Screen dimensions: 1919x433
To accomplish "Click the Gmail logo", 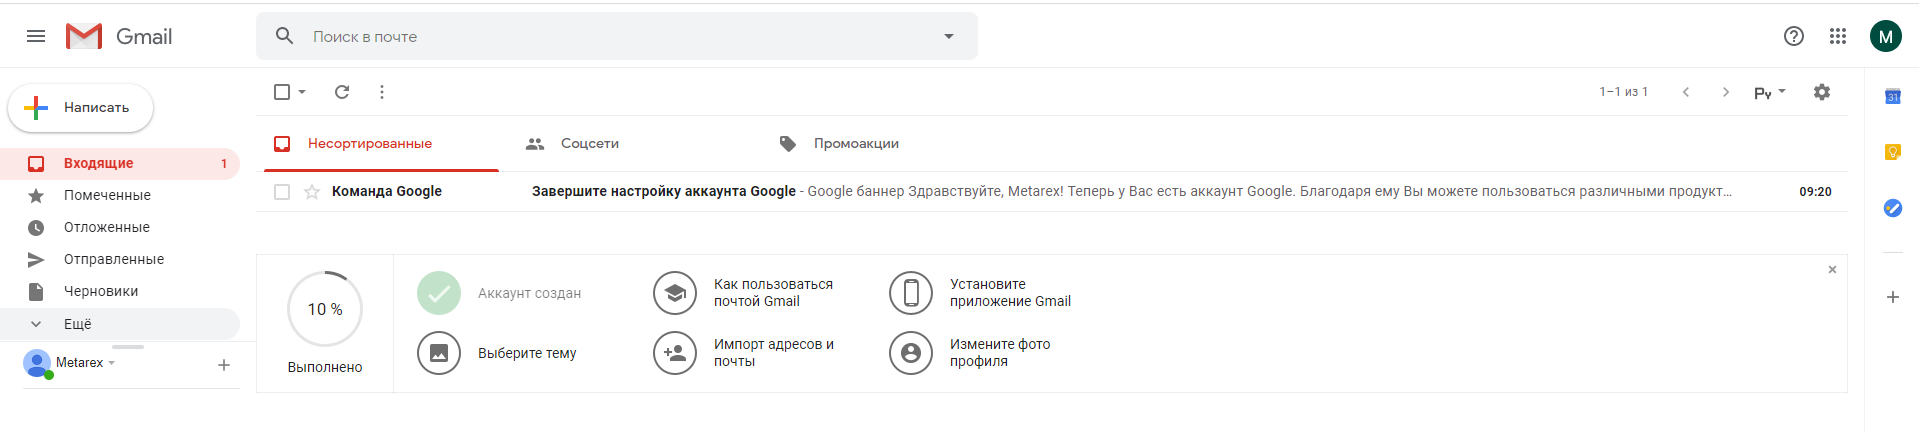I will point(119,36).
